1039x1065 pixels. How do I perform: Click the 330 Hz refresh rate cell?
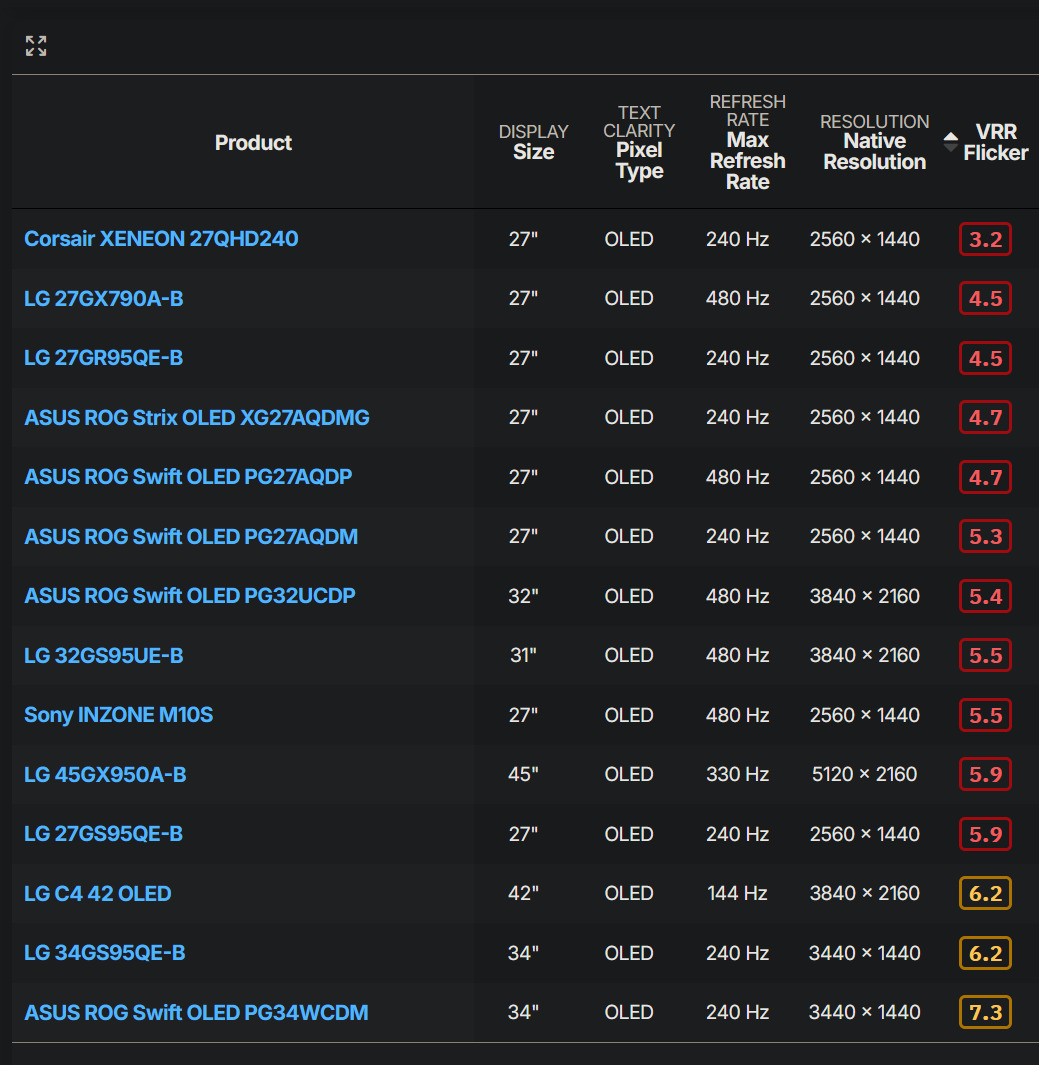737,774
